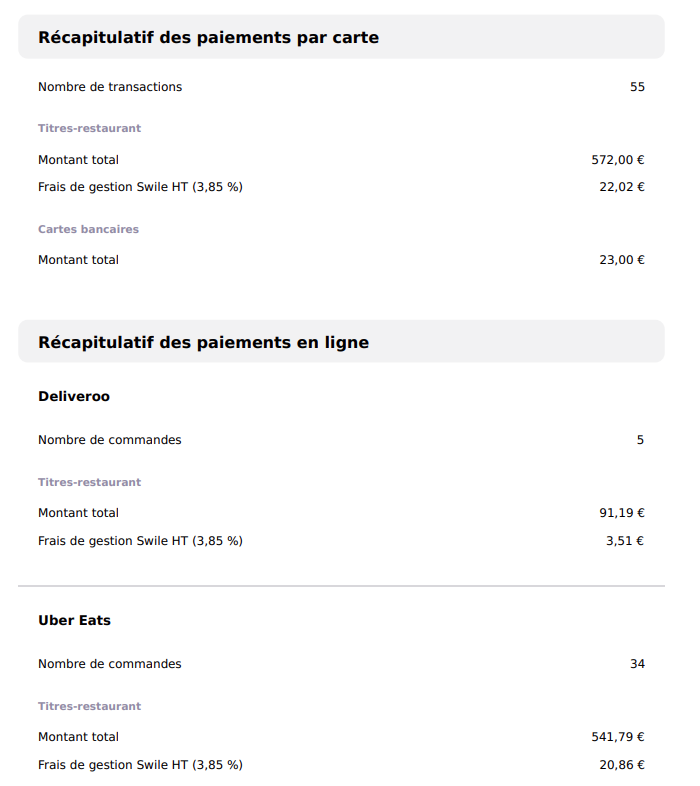The height and width of the screenshot is (786, 700).
Task: Click the 3,51 € Deliveroo management fee
Action: click(x=625, y=541)
